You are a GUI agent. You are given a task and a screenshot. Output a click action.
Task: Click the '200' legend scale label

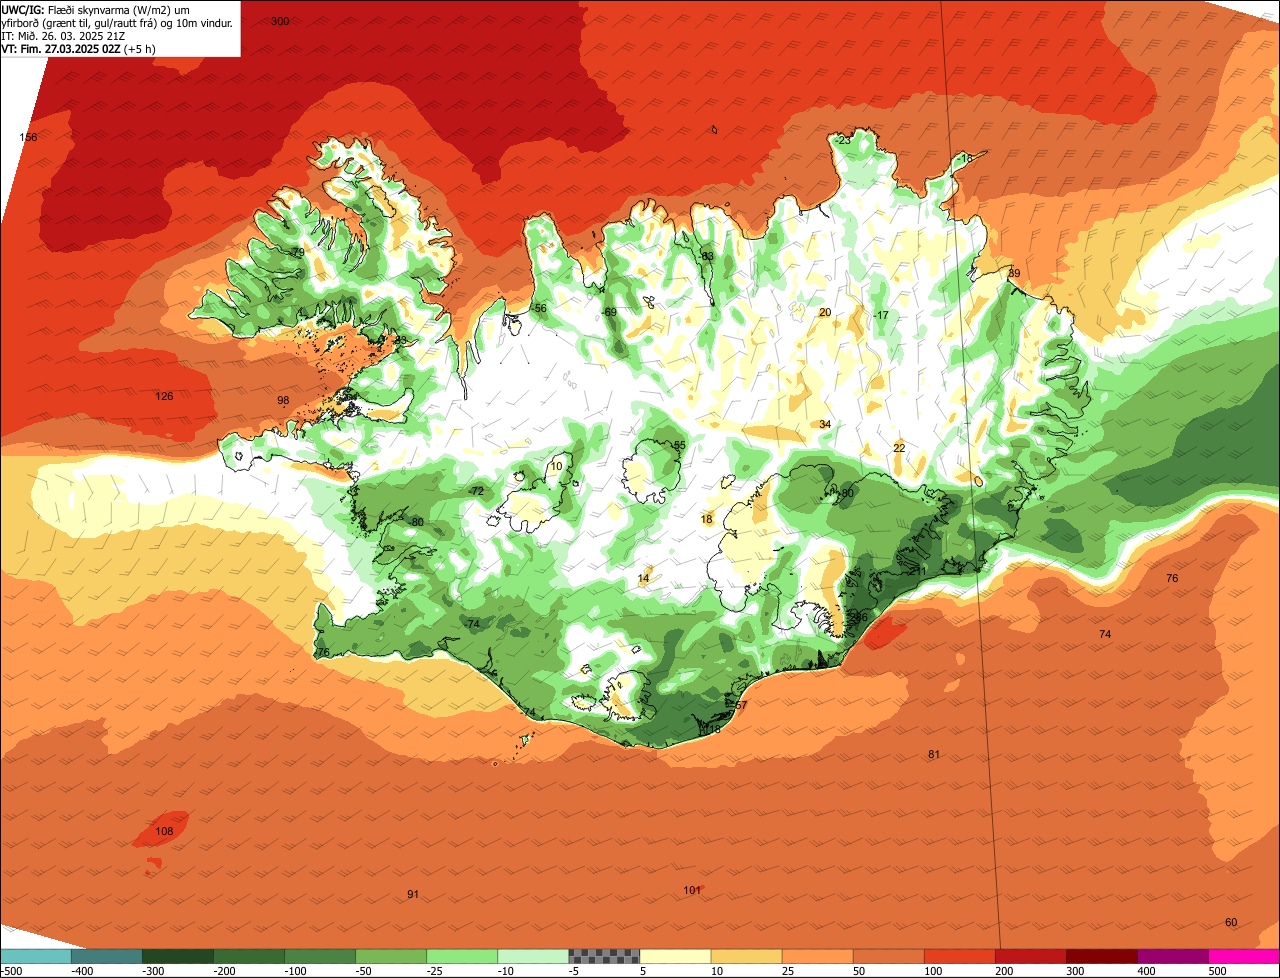tap(1004, 970)
